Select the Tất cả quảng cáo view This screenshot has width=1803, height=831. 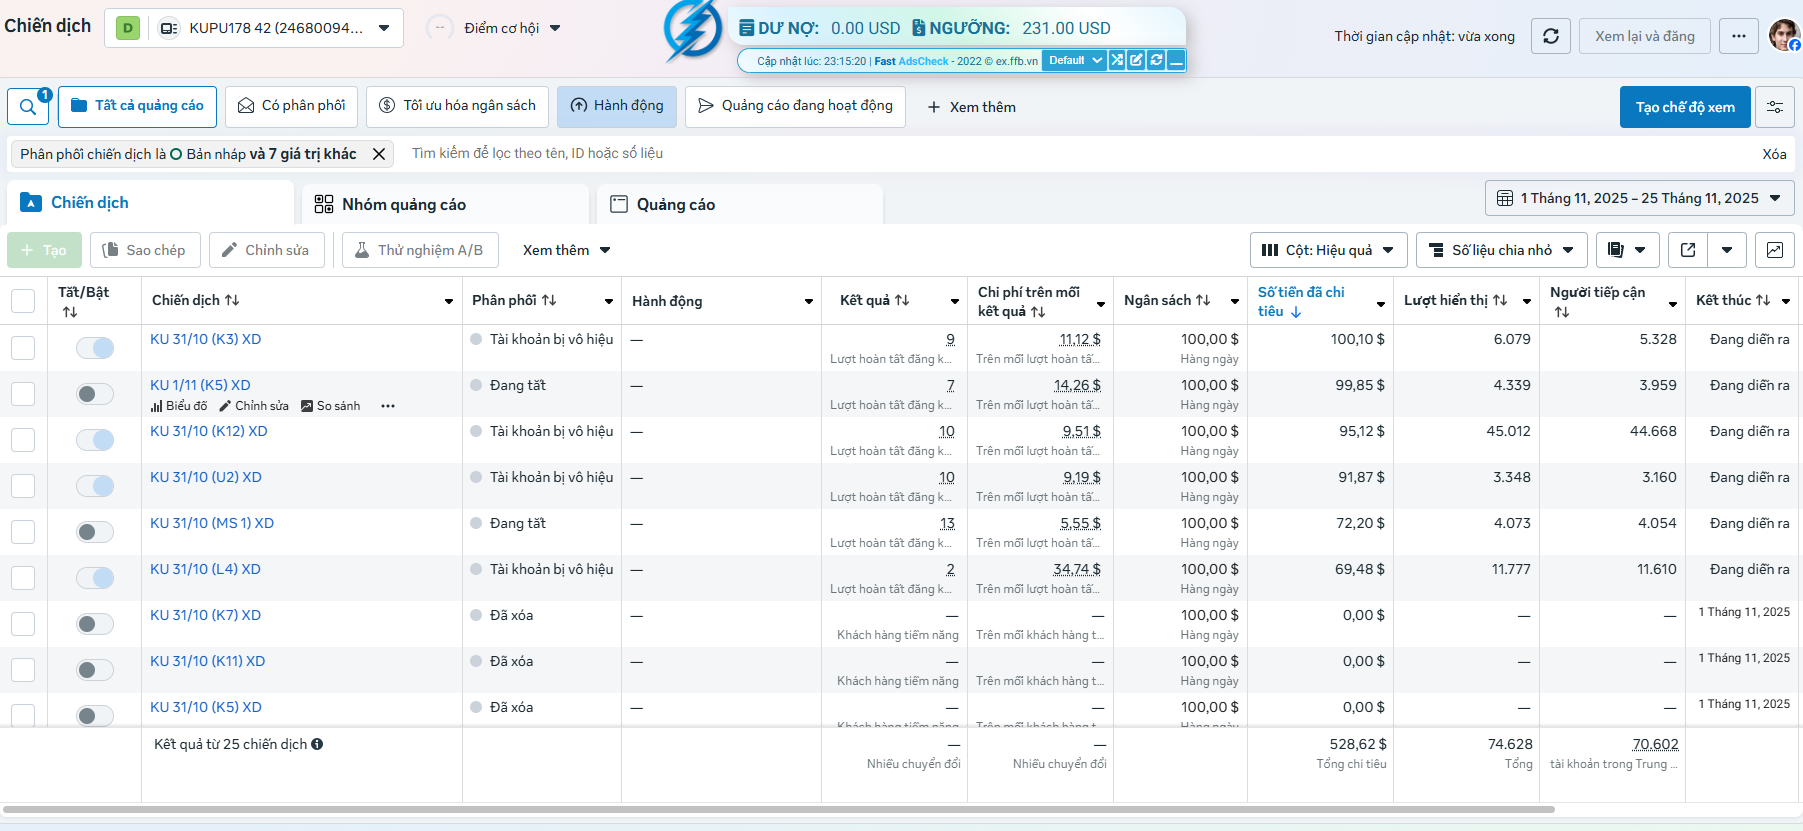coord(137,106)
